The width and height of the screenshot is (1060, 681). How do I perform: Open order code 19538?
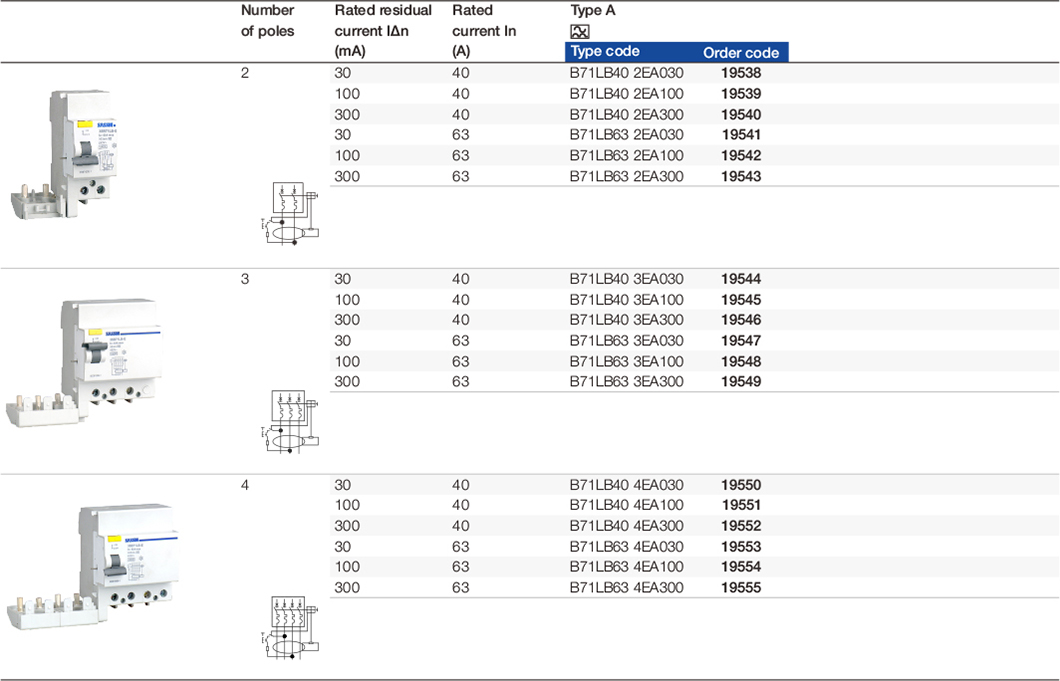tap(741, 74)
